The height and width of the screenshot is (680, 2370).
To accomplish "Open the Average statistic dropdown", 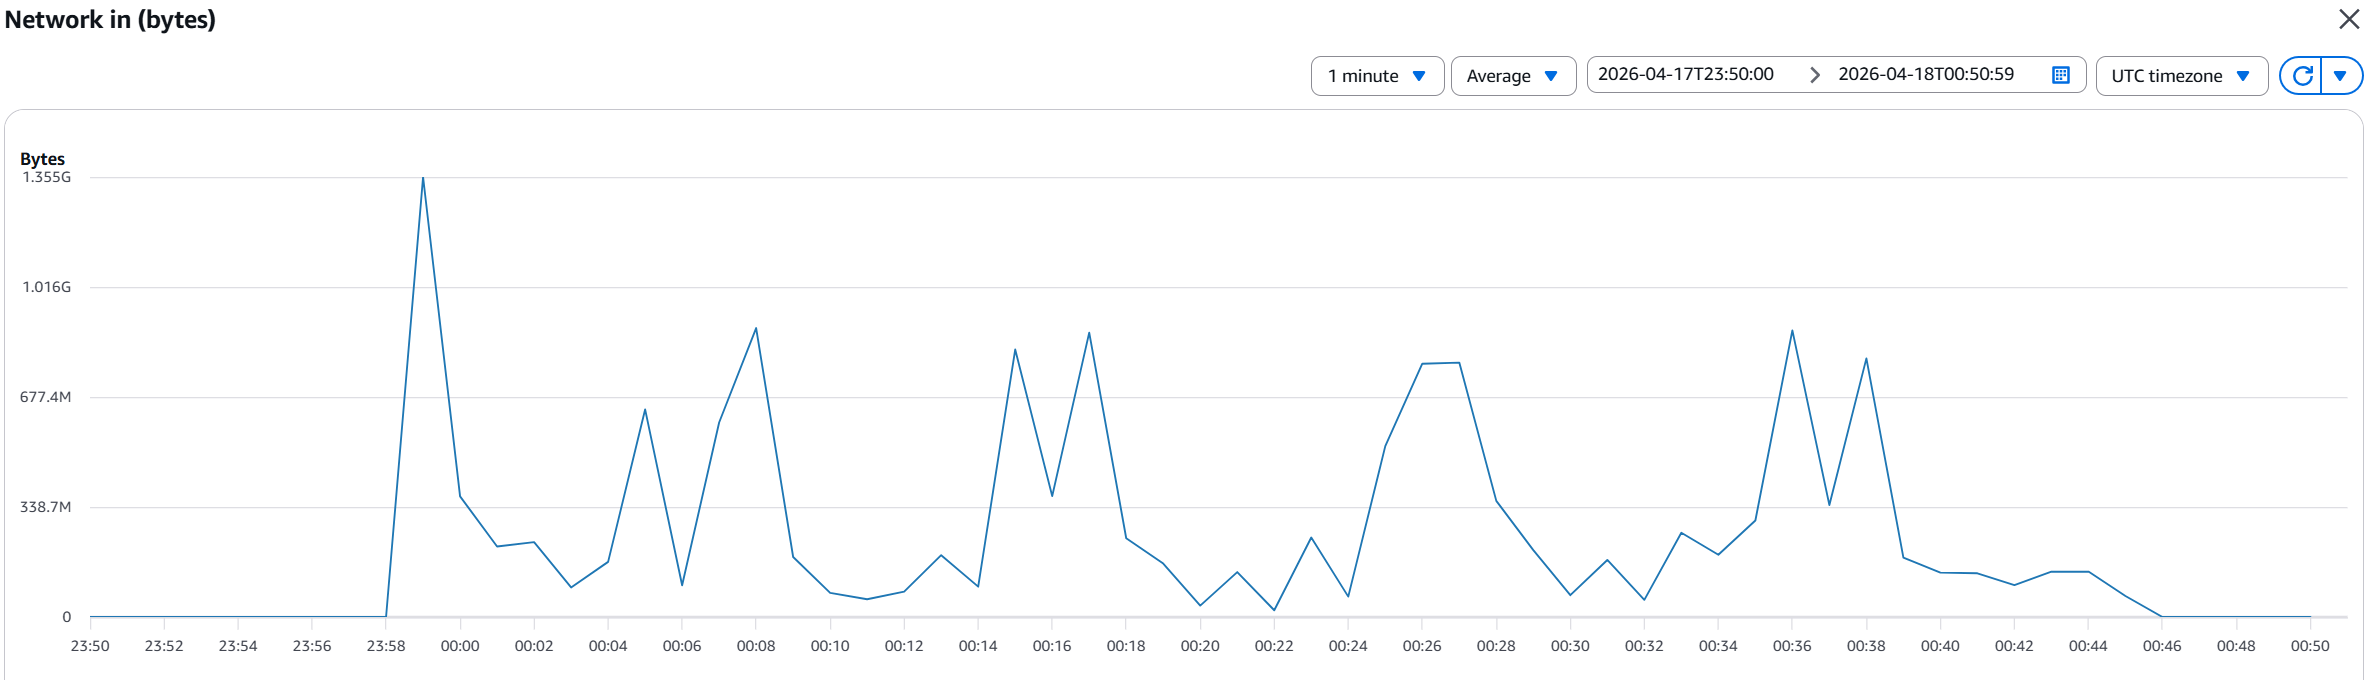I will tap(1513, 76).
